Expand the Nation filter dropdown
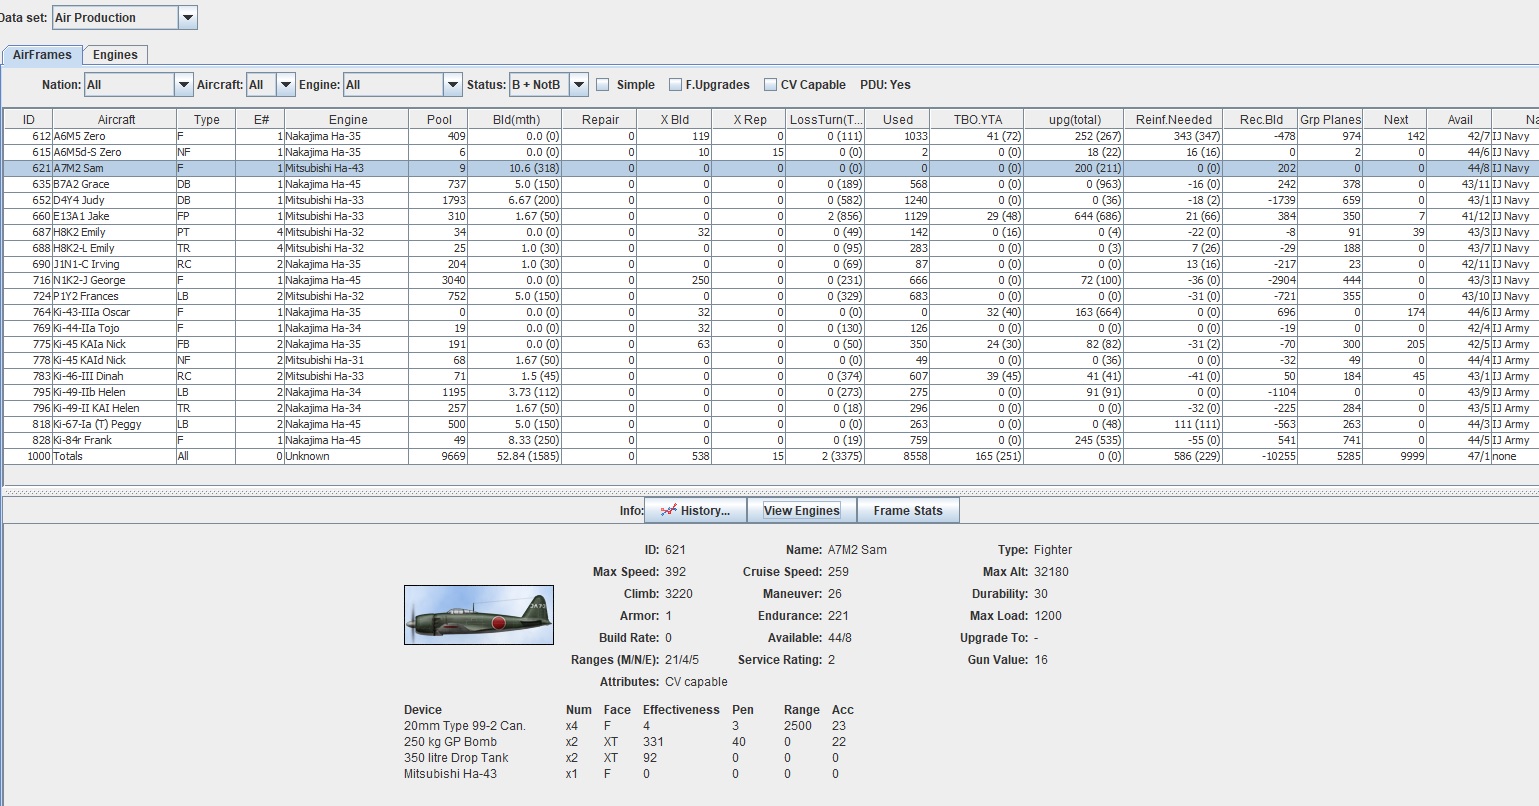The width and height of the screenshot is (1539, 806). point(183,85)
